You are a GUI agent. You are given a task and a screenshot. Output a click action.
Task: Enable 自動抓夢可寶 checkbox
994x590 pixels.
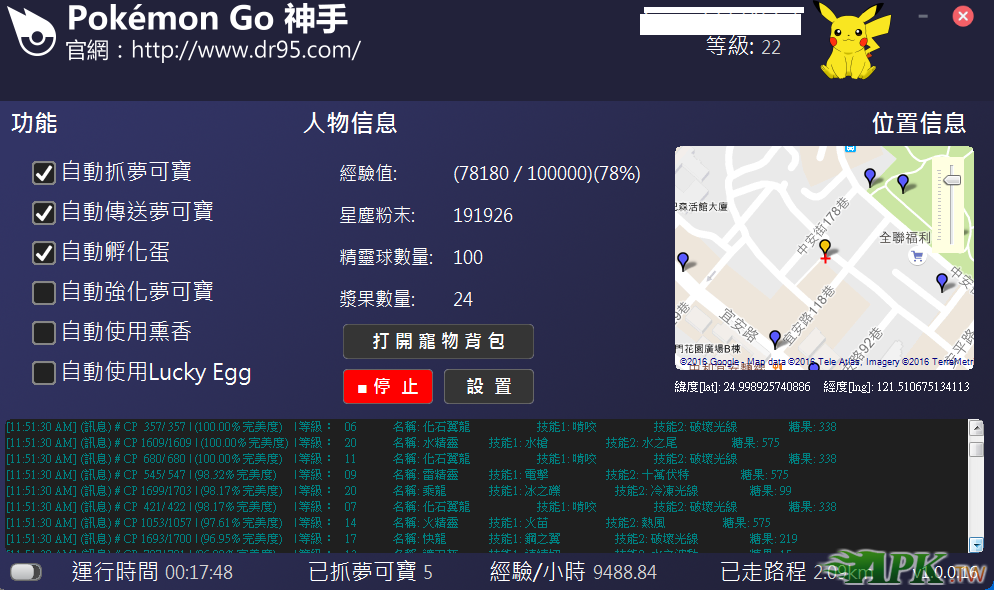(x=44, y=173)
